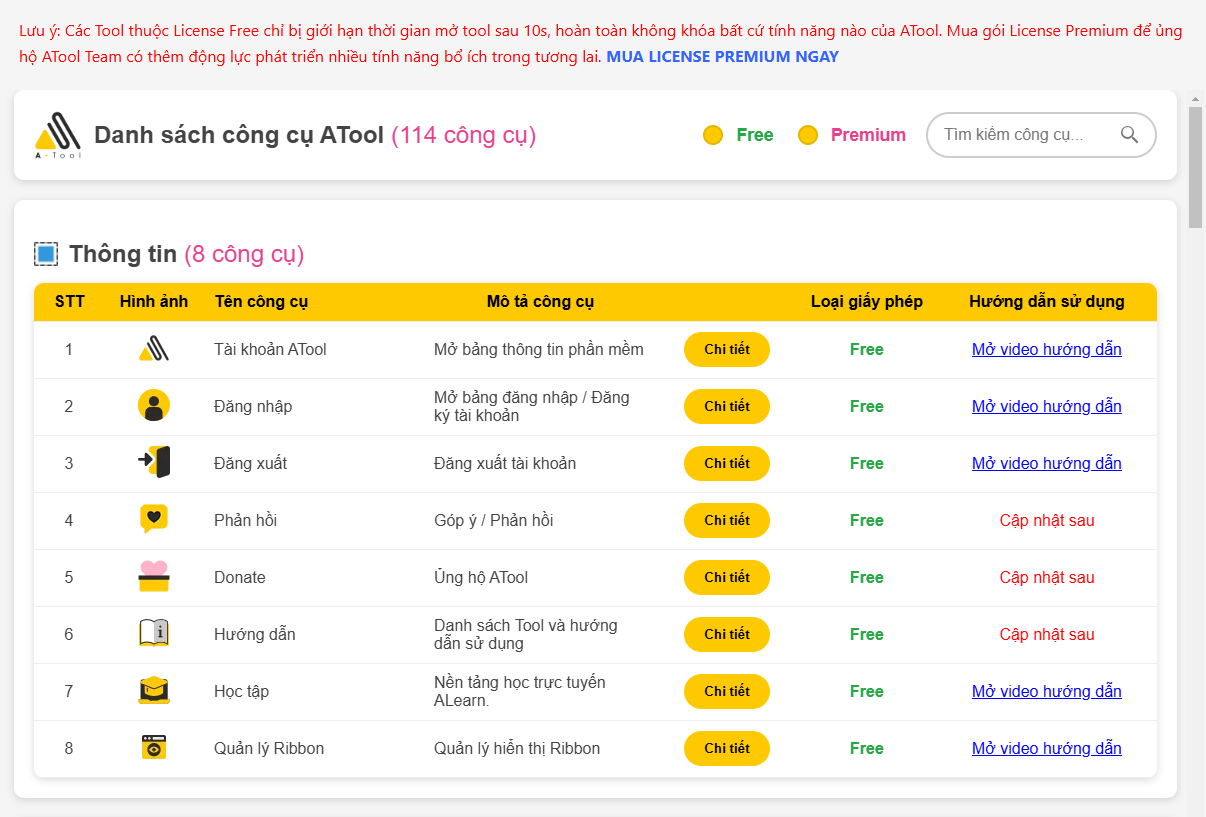Click the ATool logo in the header
1206x817 pixels.
[57, 135]
